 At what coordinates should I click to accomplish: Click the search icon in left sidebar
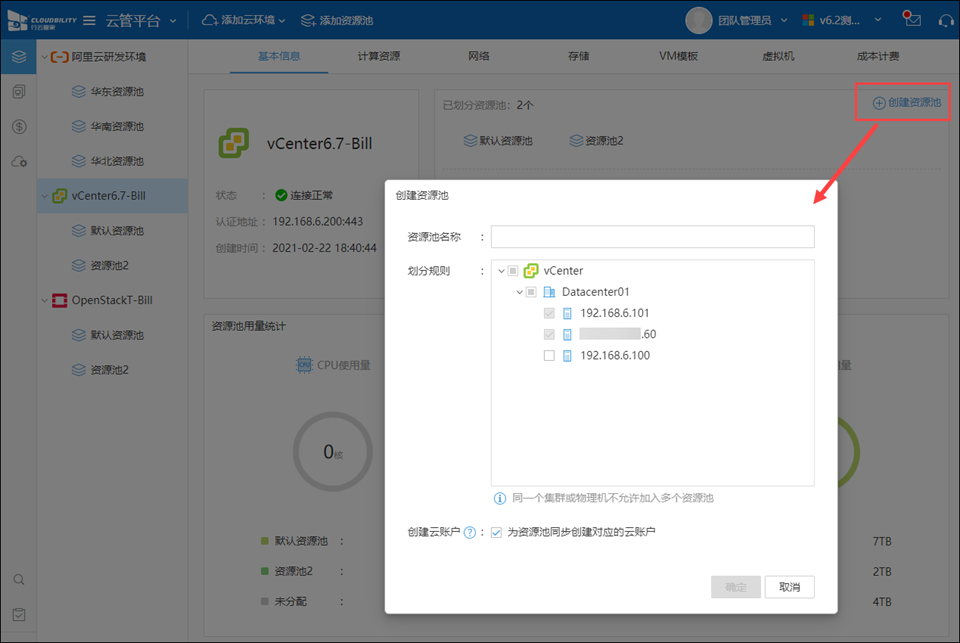pyautogui.click(x=19, y=579)
